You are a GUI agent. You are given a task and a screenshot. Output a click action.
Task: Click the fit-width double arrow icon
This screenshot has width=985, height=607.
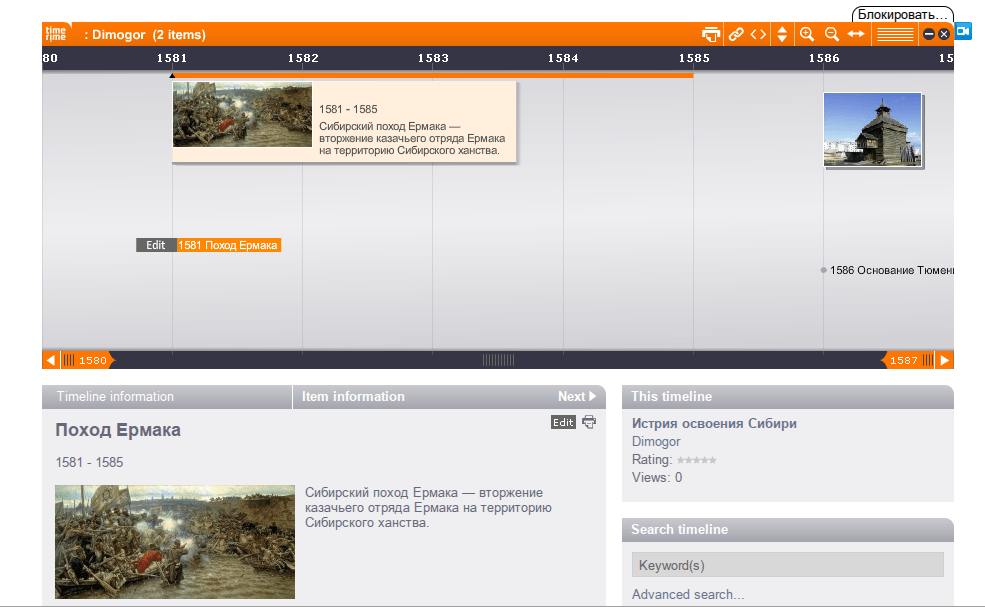pyautogui.click(x=856, y=34)
